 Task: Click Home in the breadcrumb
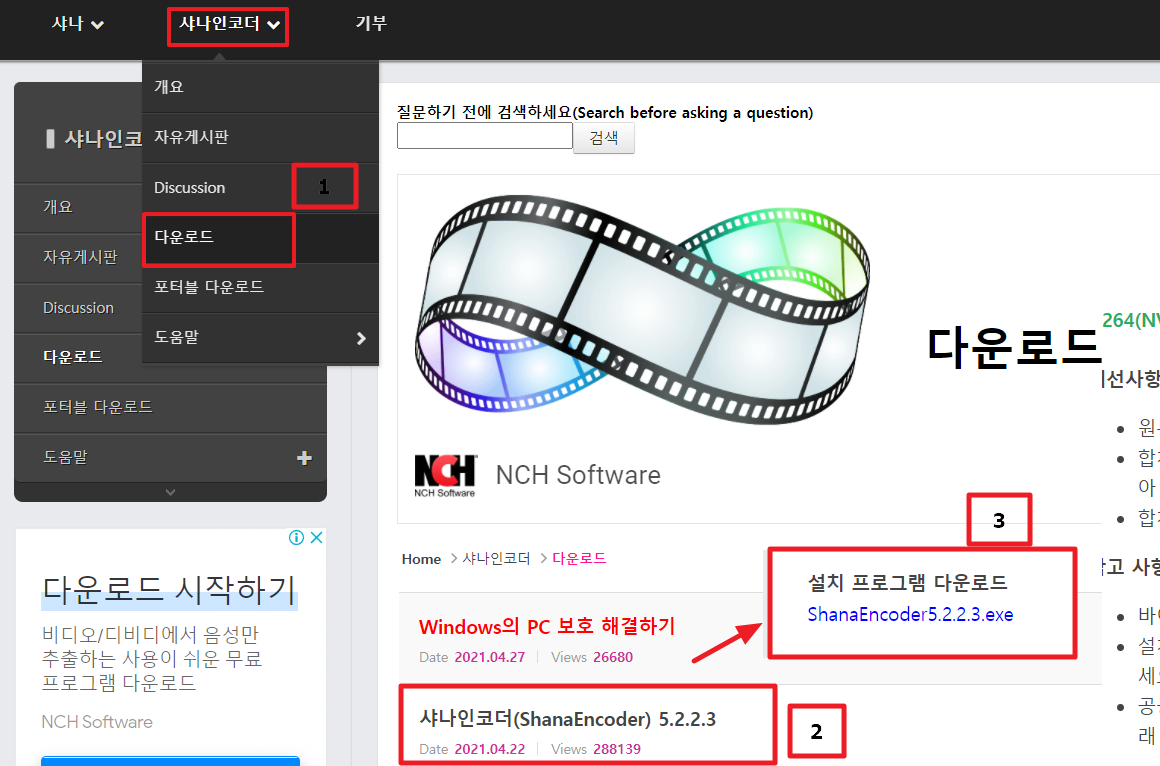click(421, 559)
